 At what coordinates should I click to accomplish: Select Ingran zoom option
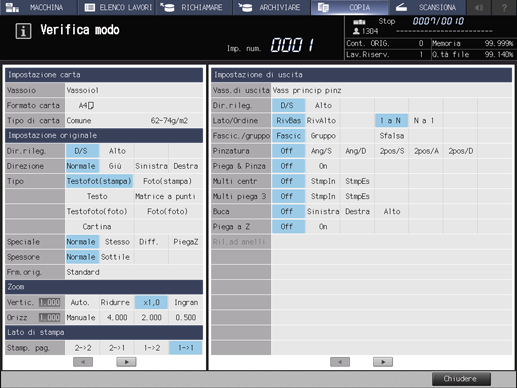186,302
